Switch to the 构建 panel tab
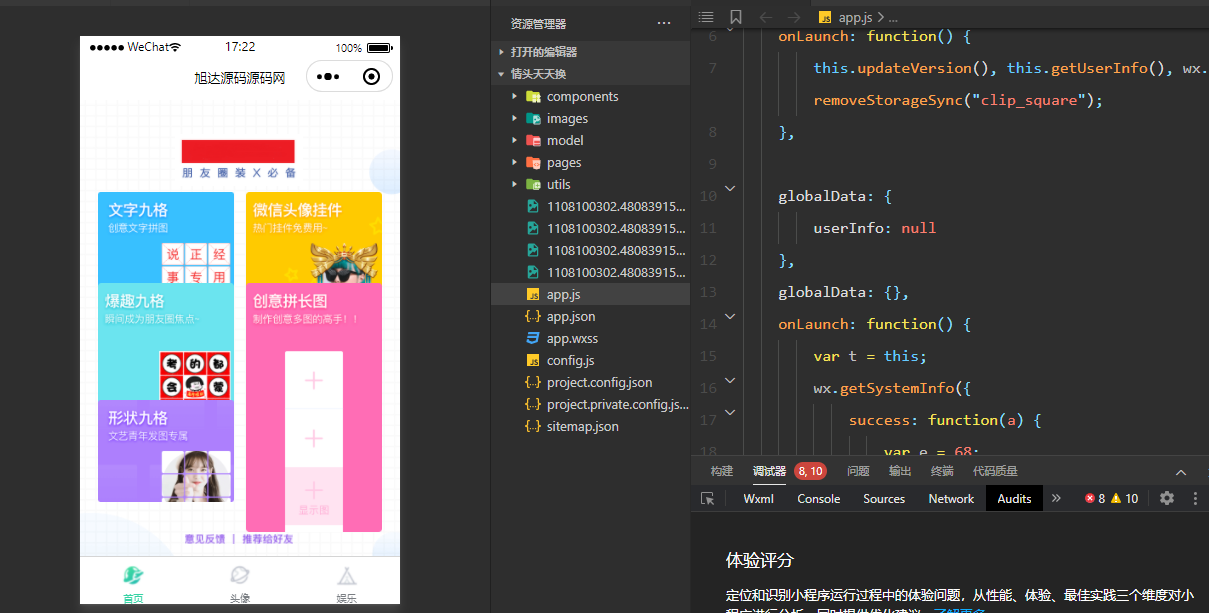 coord(722,471)
